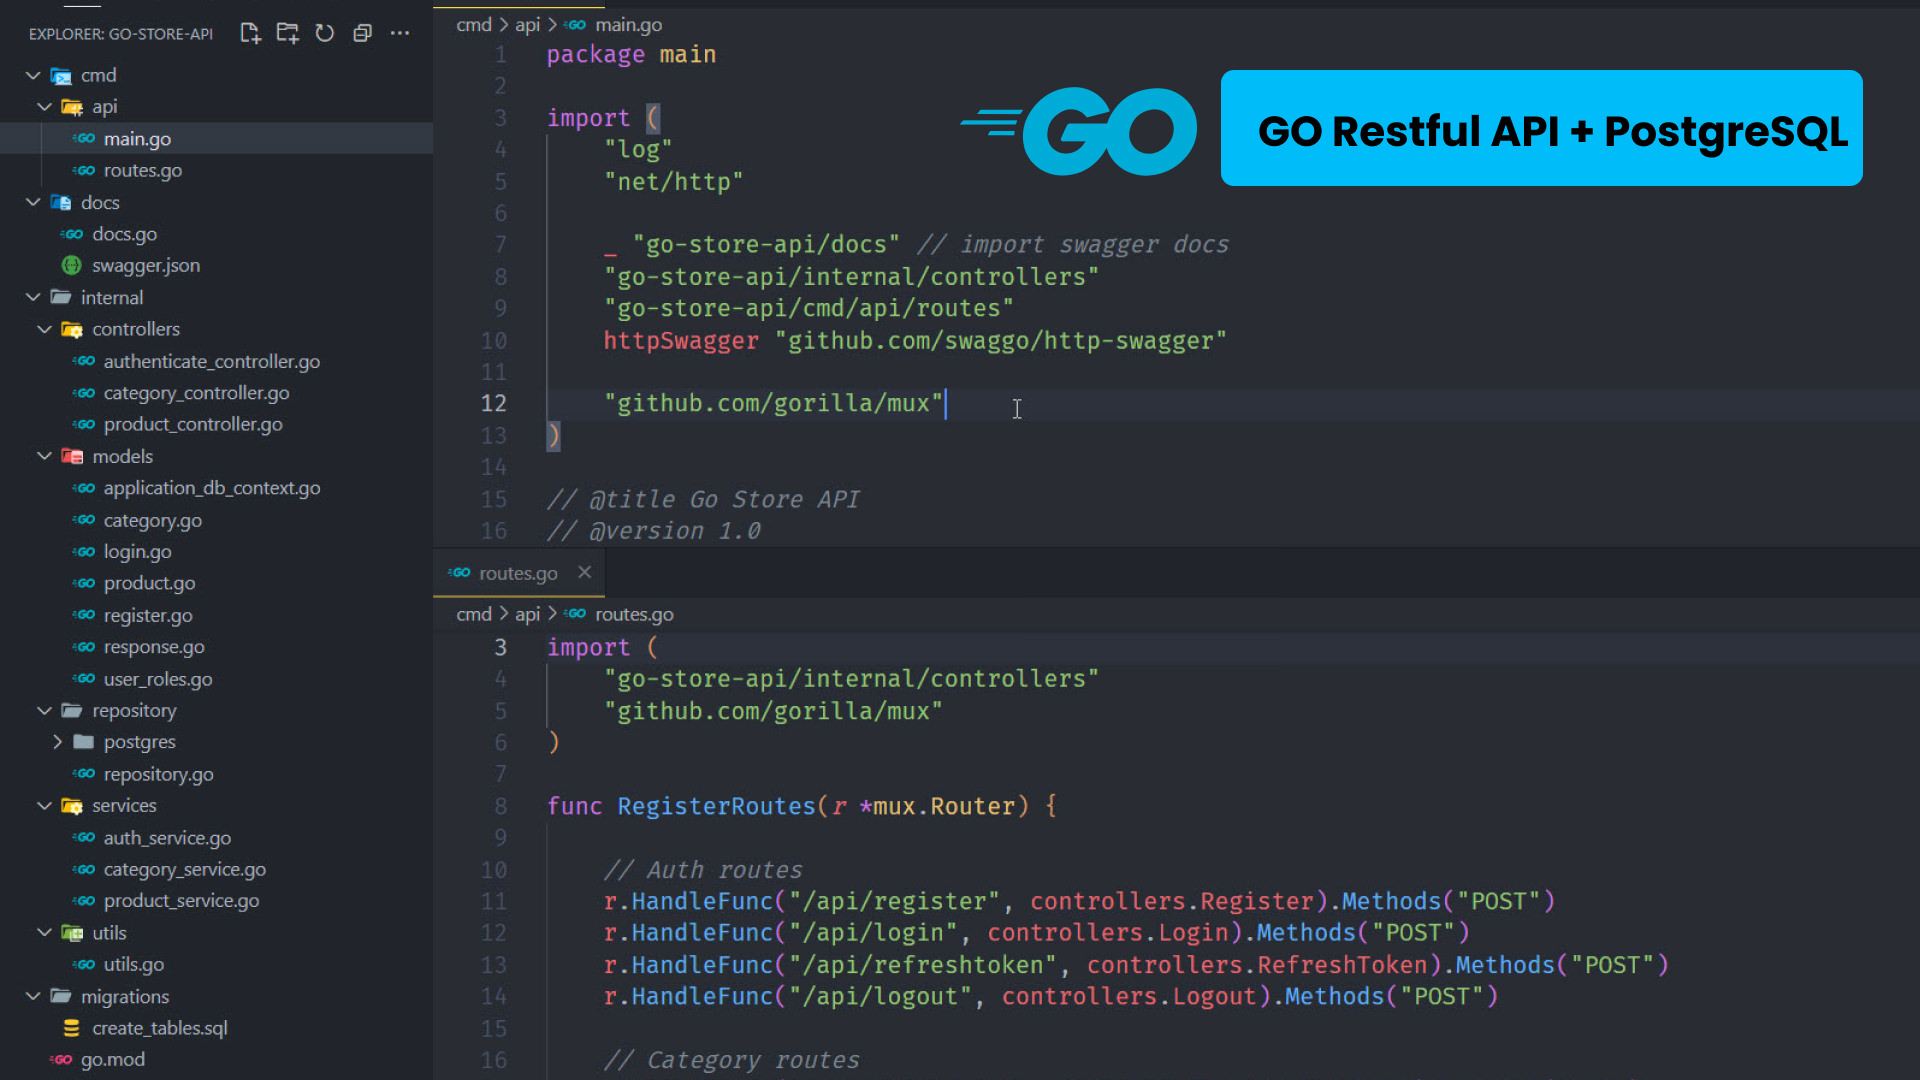
Task: Click the create_tables.sql database icon
Action: click(71, 1028)
